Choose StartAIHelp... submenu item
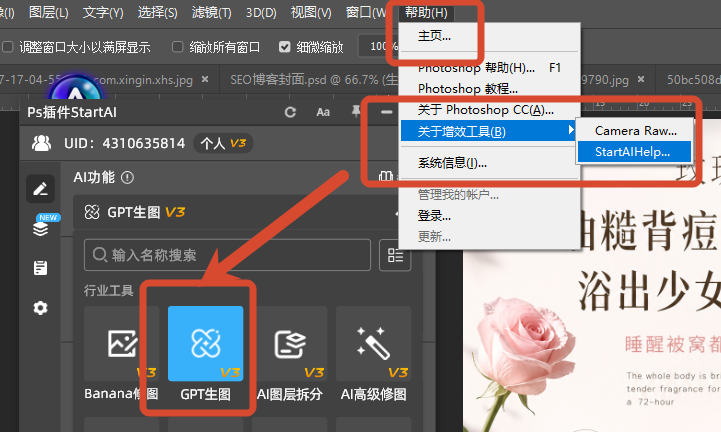The width and height of the screenshot is (721, 432). click(634, 152)
